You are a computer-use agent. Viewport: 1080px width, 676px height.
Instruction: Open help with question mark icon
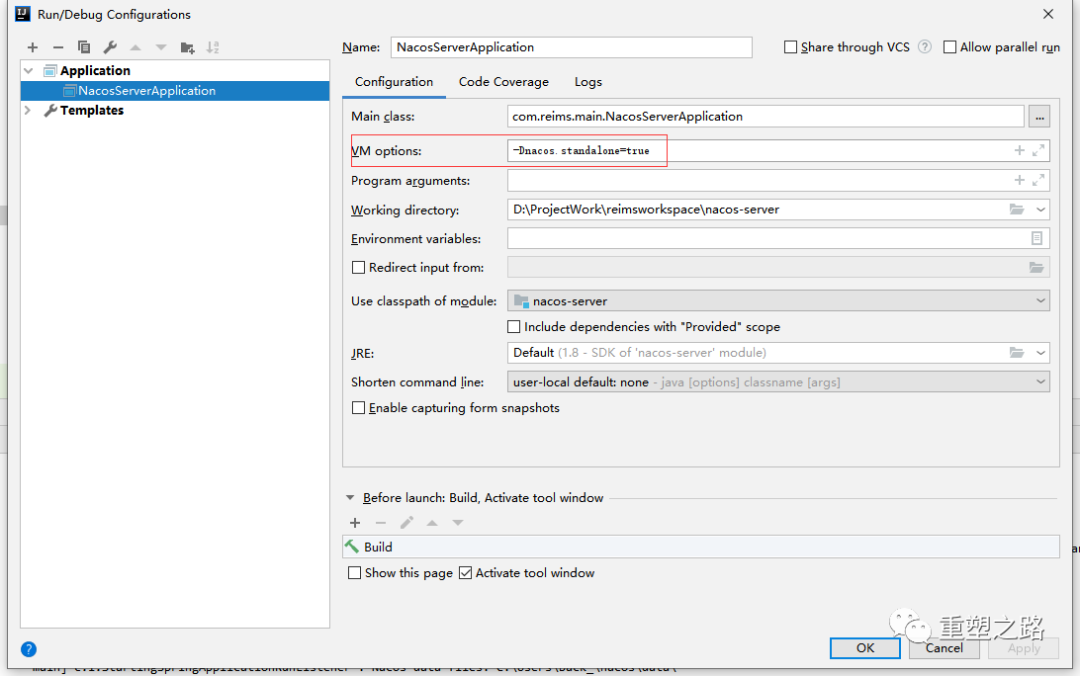[28, 649]
